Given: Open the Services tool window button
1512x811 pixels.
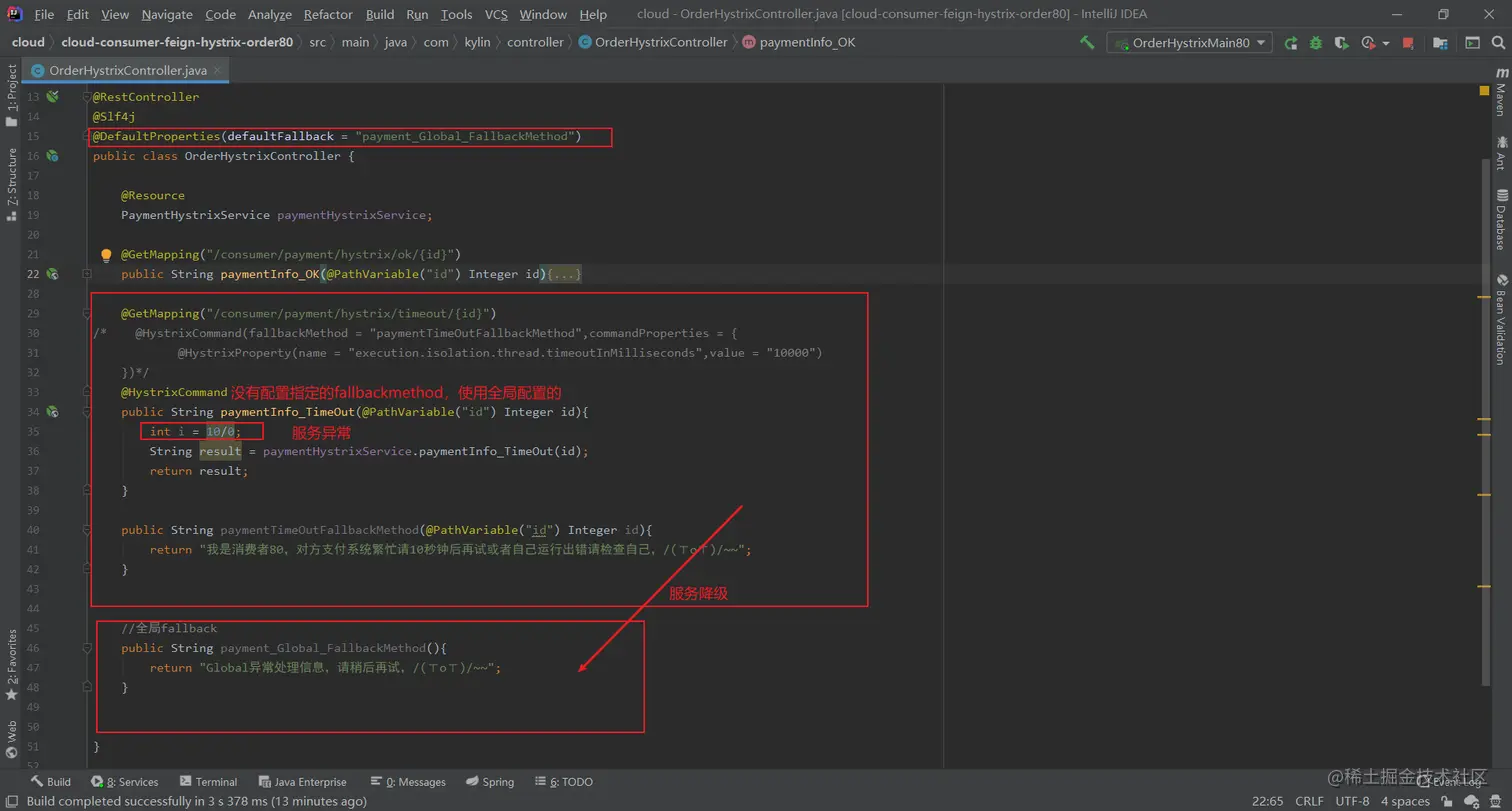Looking at the screenshot, I should 125,782.
